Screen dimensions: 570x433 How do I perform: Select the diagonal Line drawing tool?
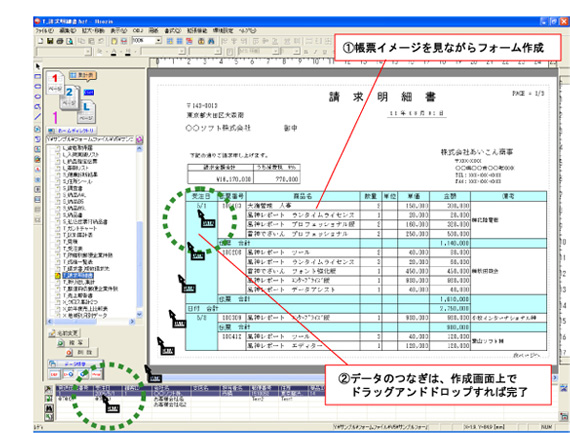37,117
